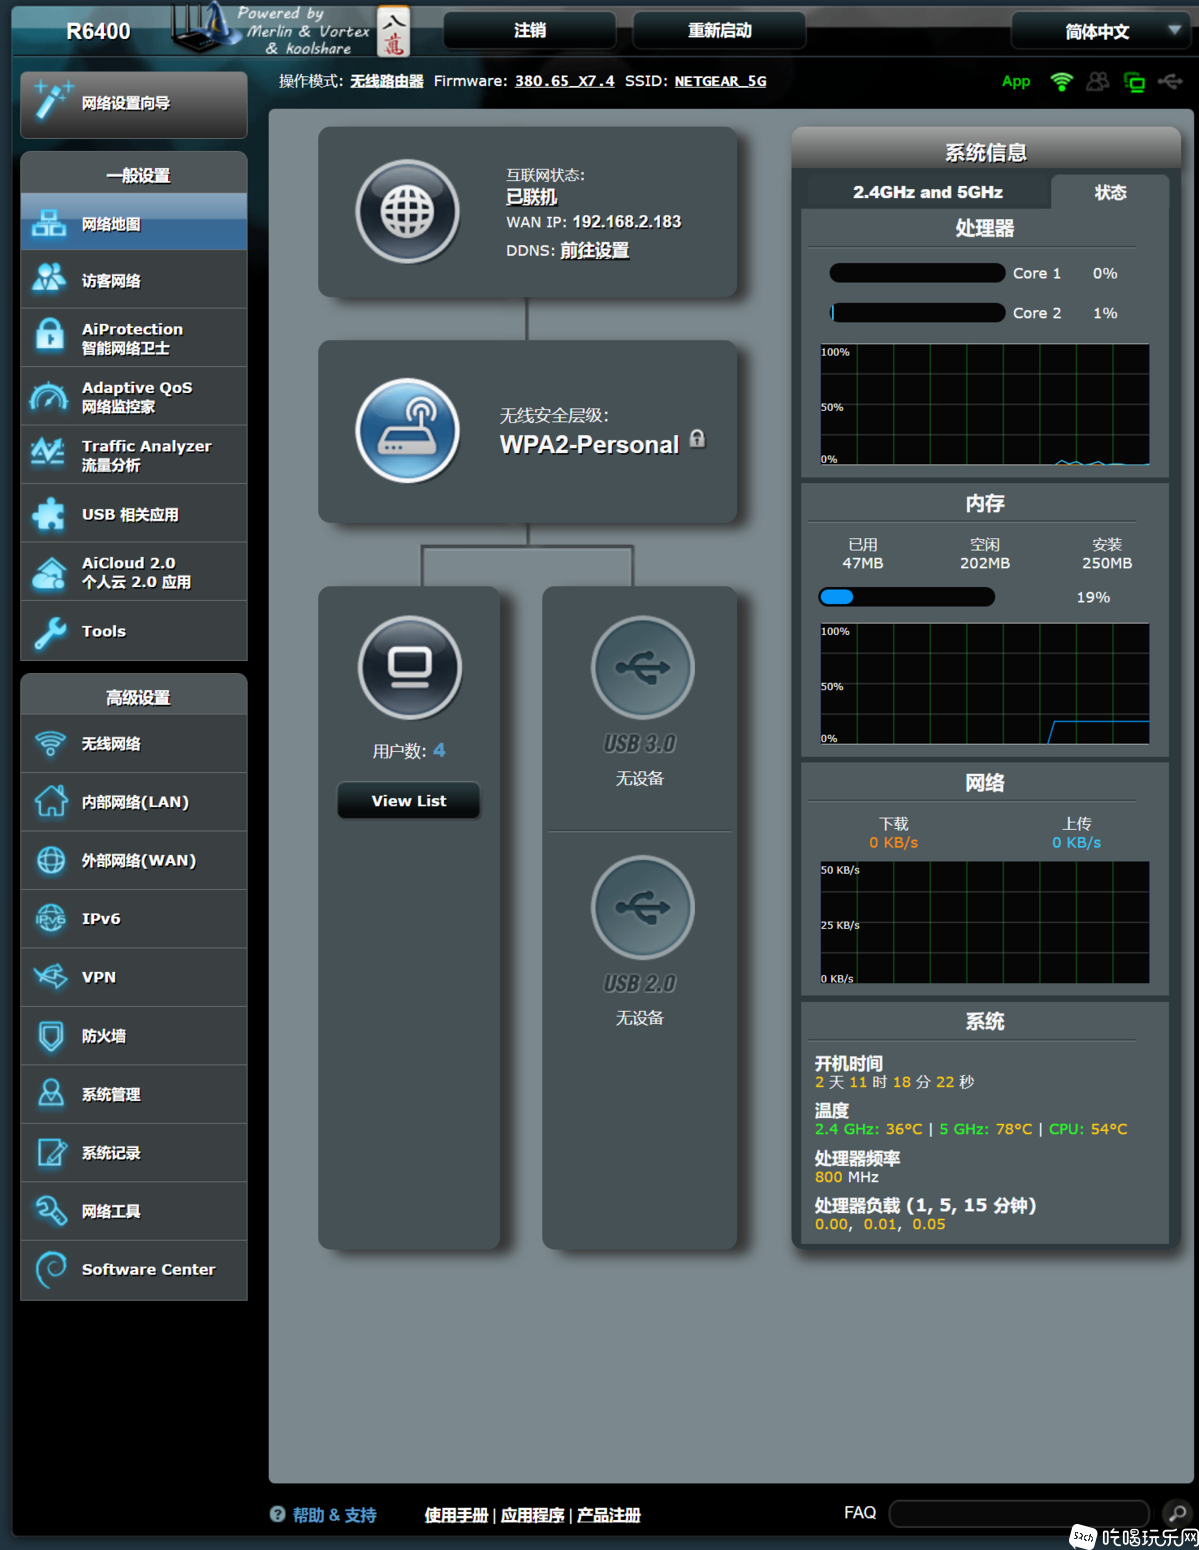Open the product registration link (产品注册)
1199x1550 pixels.
tap(609, 1515)
